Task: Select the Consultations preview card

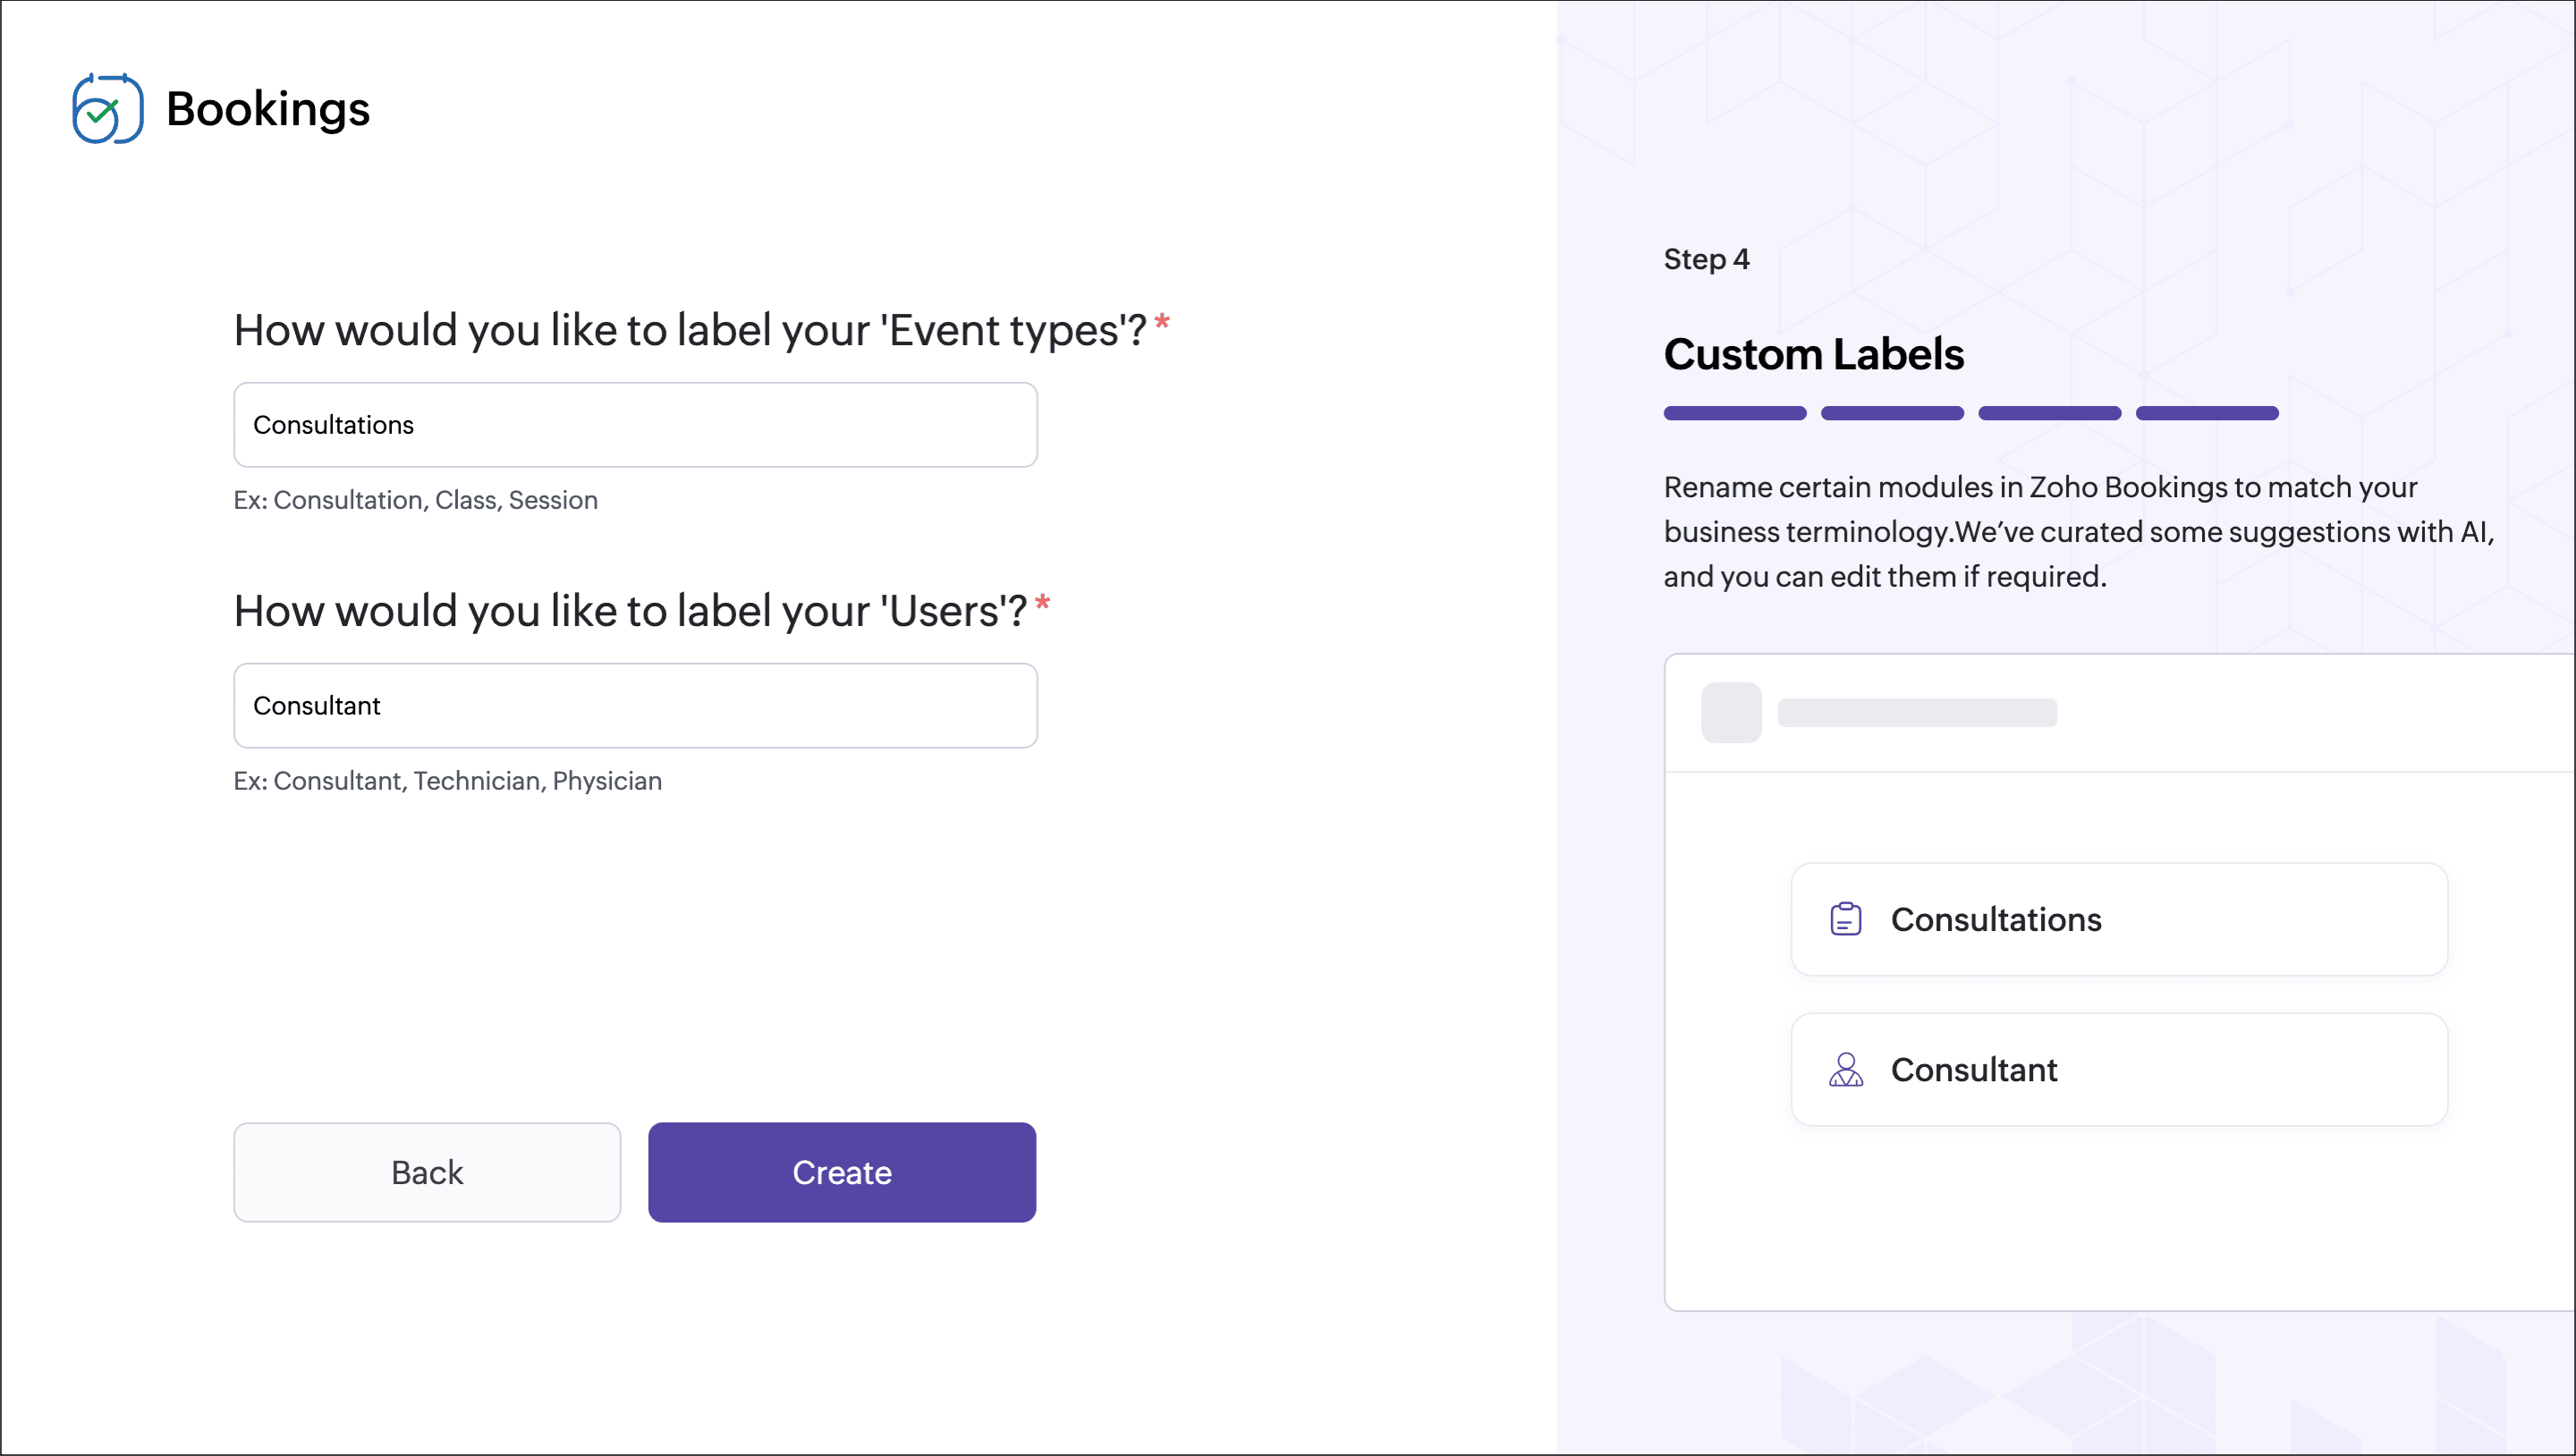Action: 2118,919
